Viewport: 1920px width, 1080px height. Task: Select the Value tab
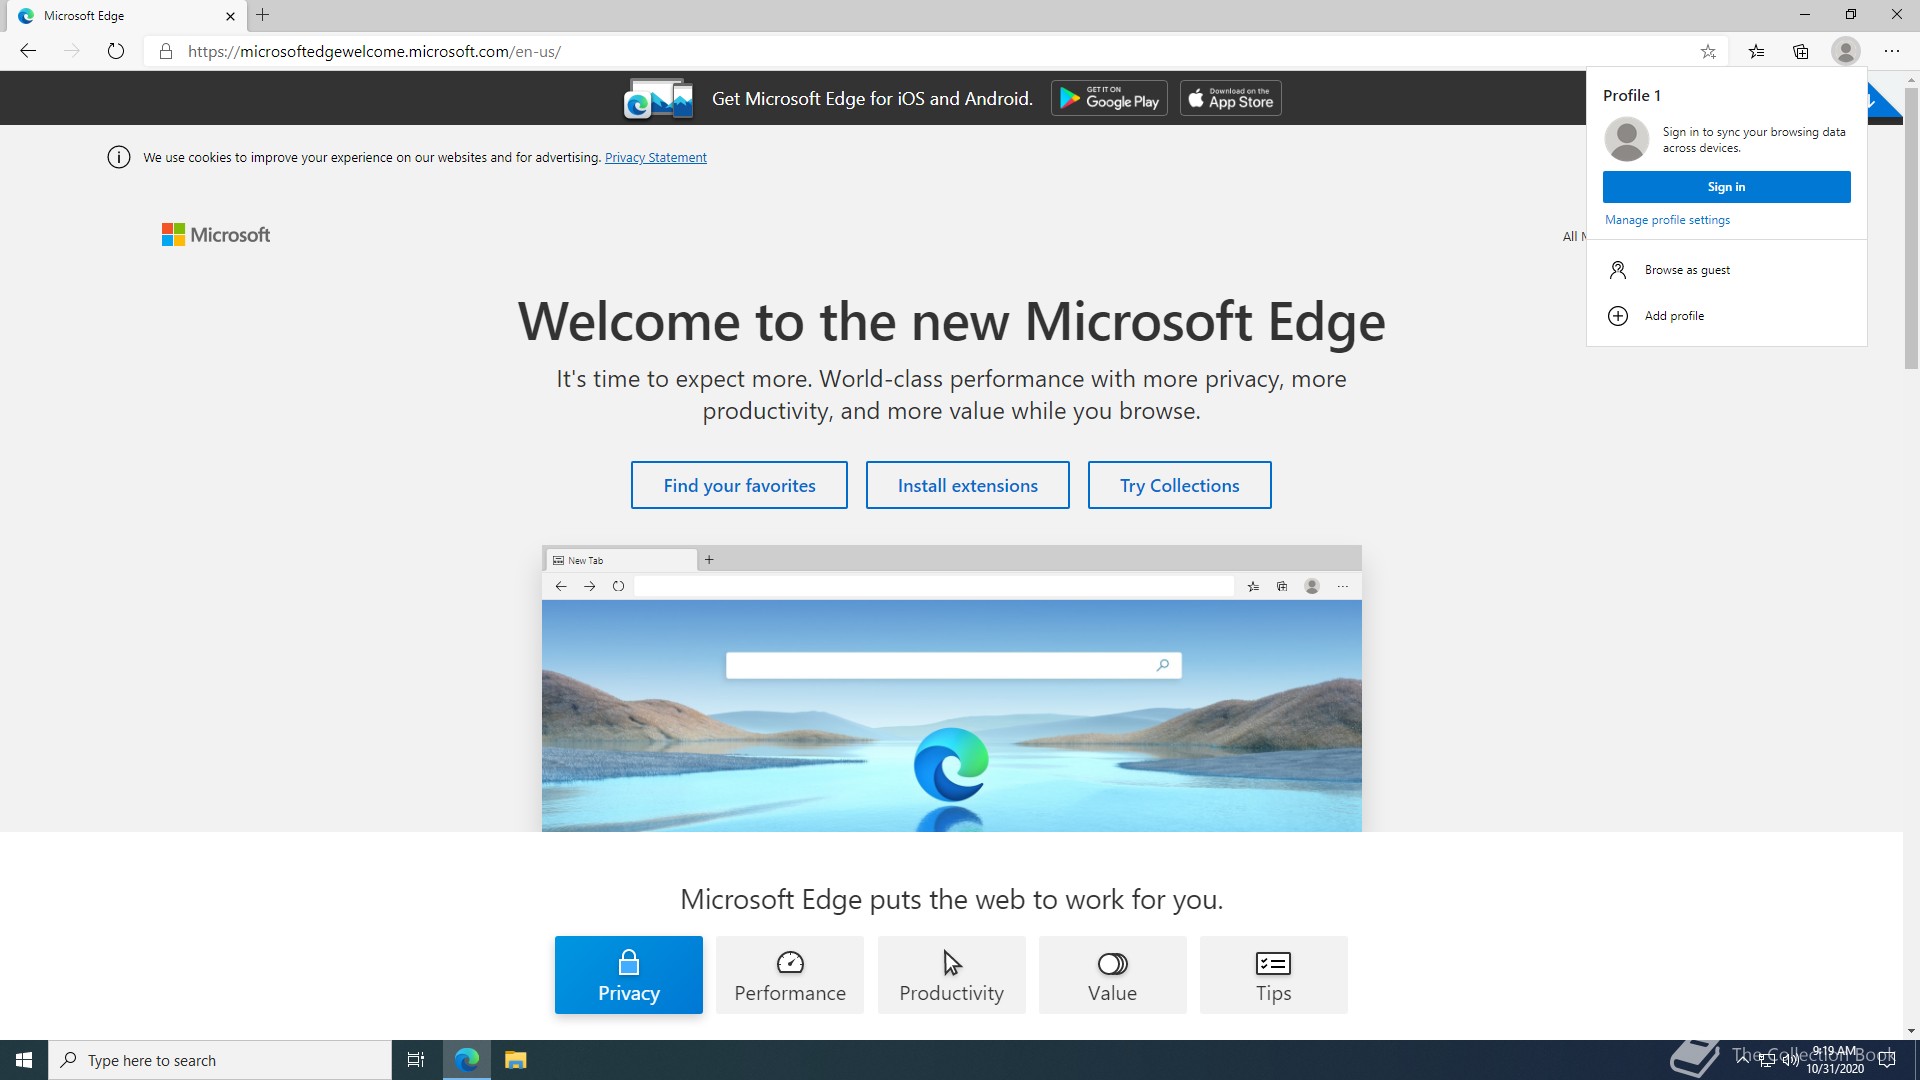click(1112, 975)
